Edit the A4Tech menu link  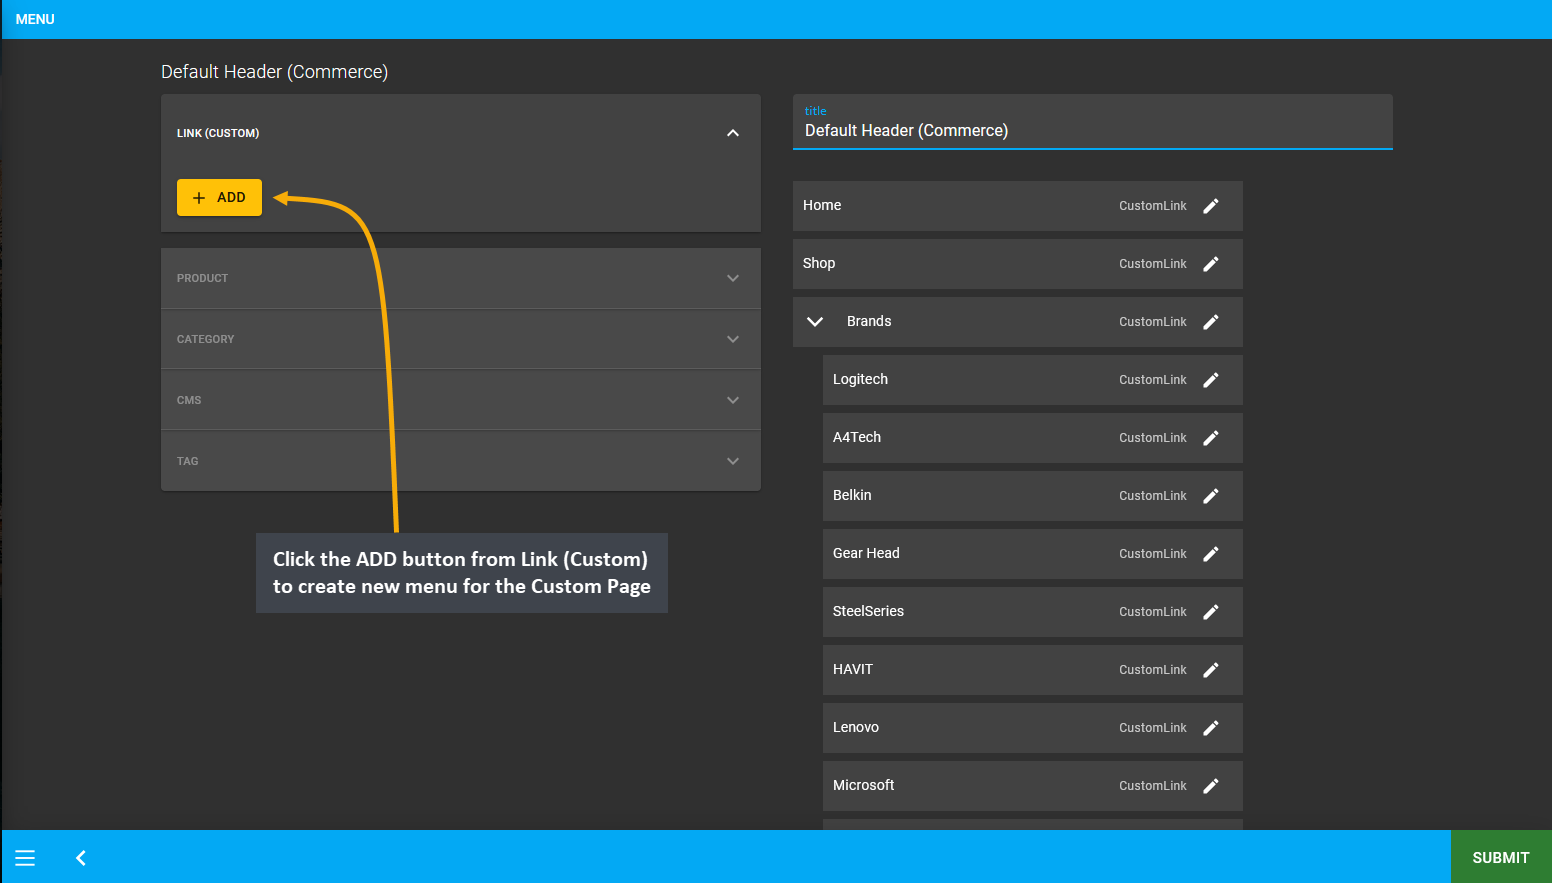pos(1211,438)
